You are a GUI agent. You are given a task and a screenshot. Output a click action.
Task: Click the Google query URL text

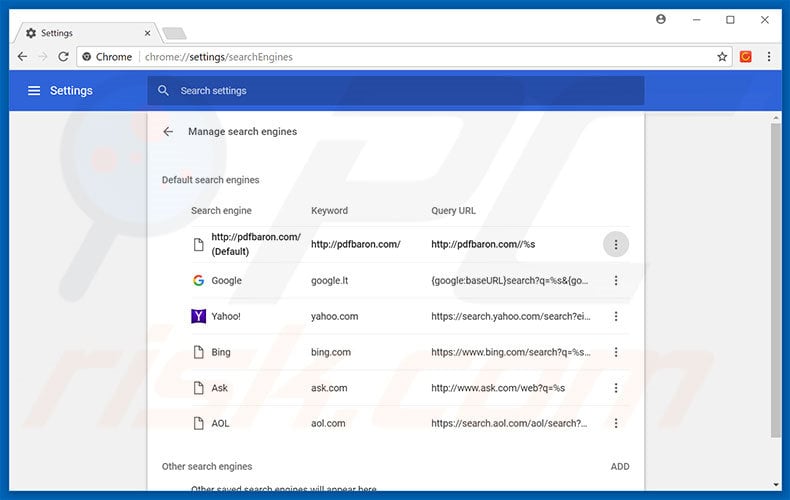(509, 281)
